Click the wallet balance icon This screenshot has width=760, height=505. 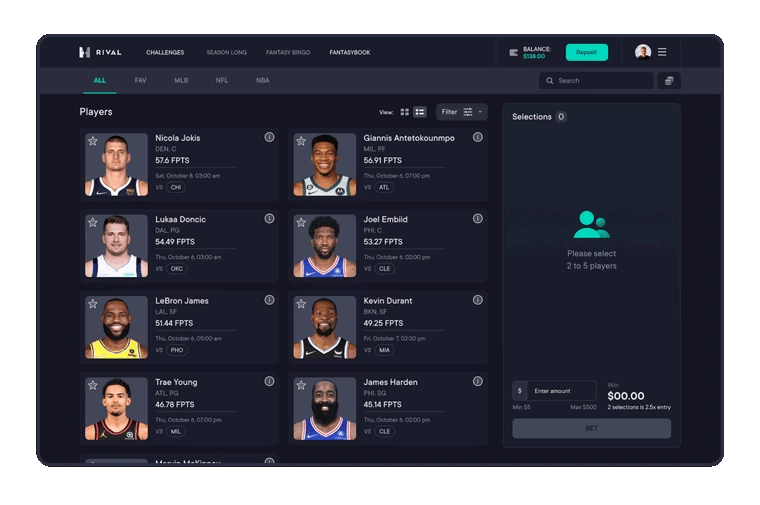click(x=514, y=52)
